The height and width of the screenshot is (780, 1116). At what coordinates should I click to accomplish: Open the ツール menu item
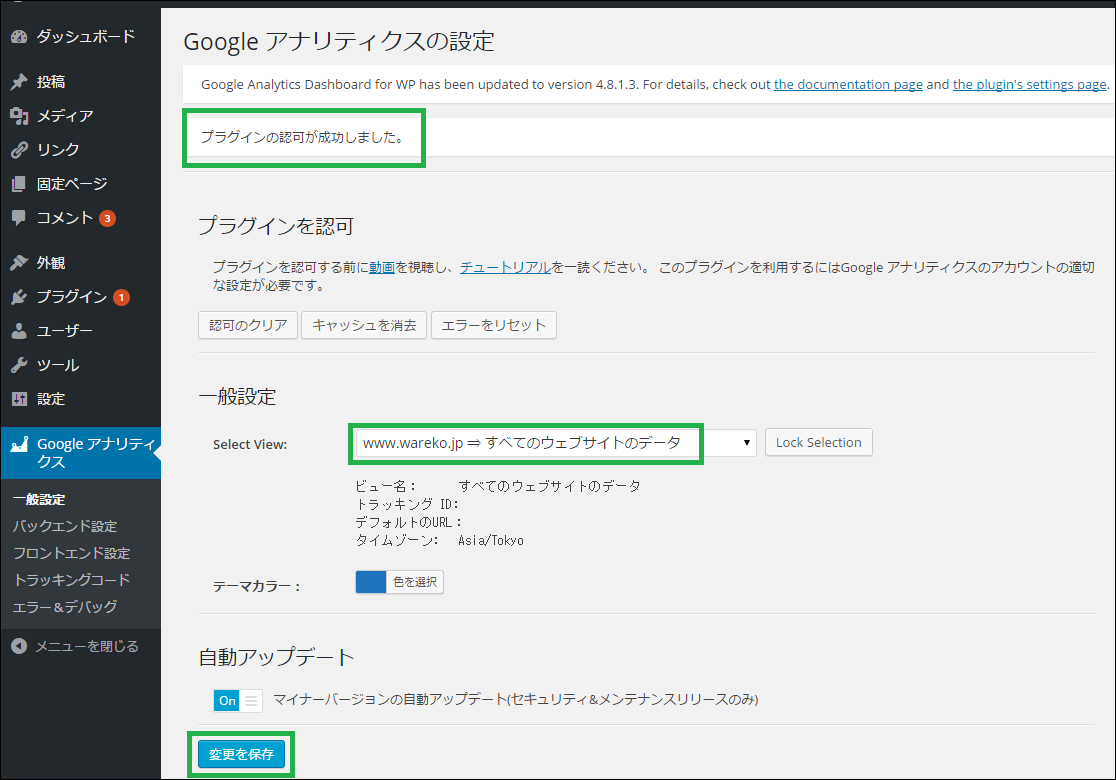coord(58,365)
